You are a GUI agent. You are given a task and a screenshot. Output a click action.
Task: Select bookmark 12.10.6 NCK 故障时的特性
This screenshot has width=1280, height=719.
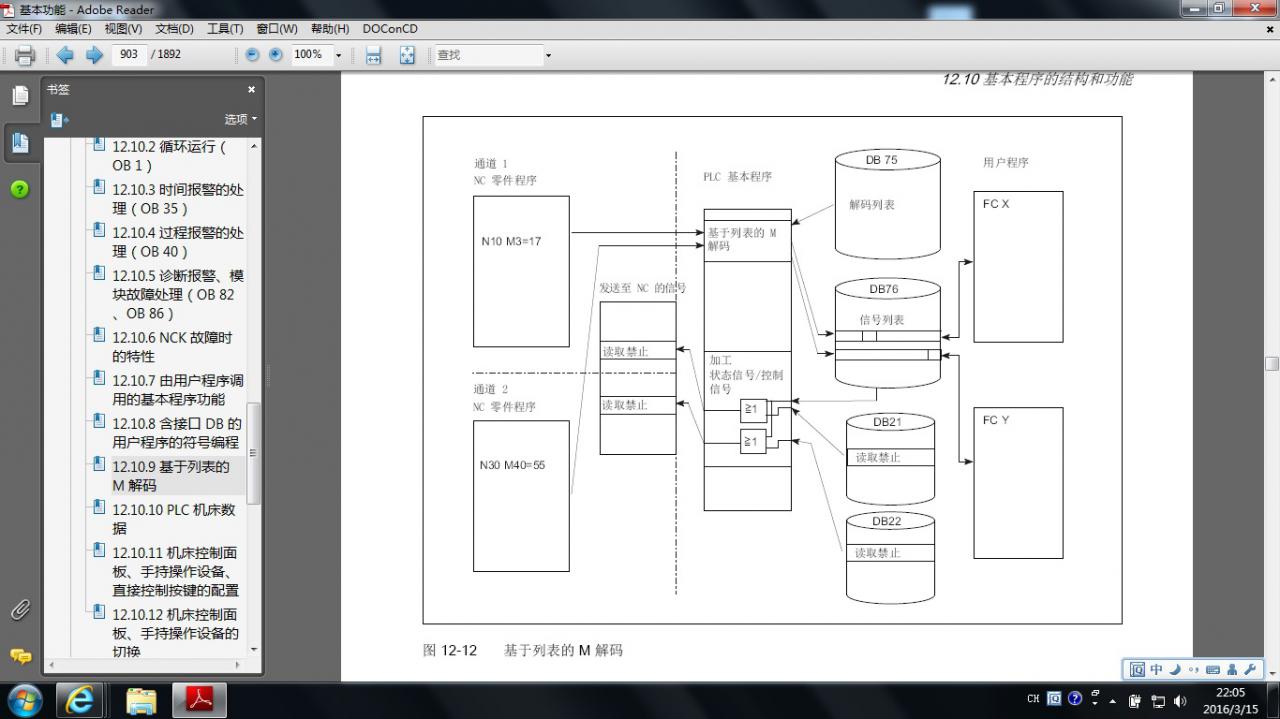point(172,347)
